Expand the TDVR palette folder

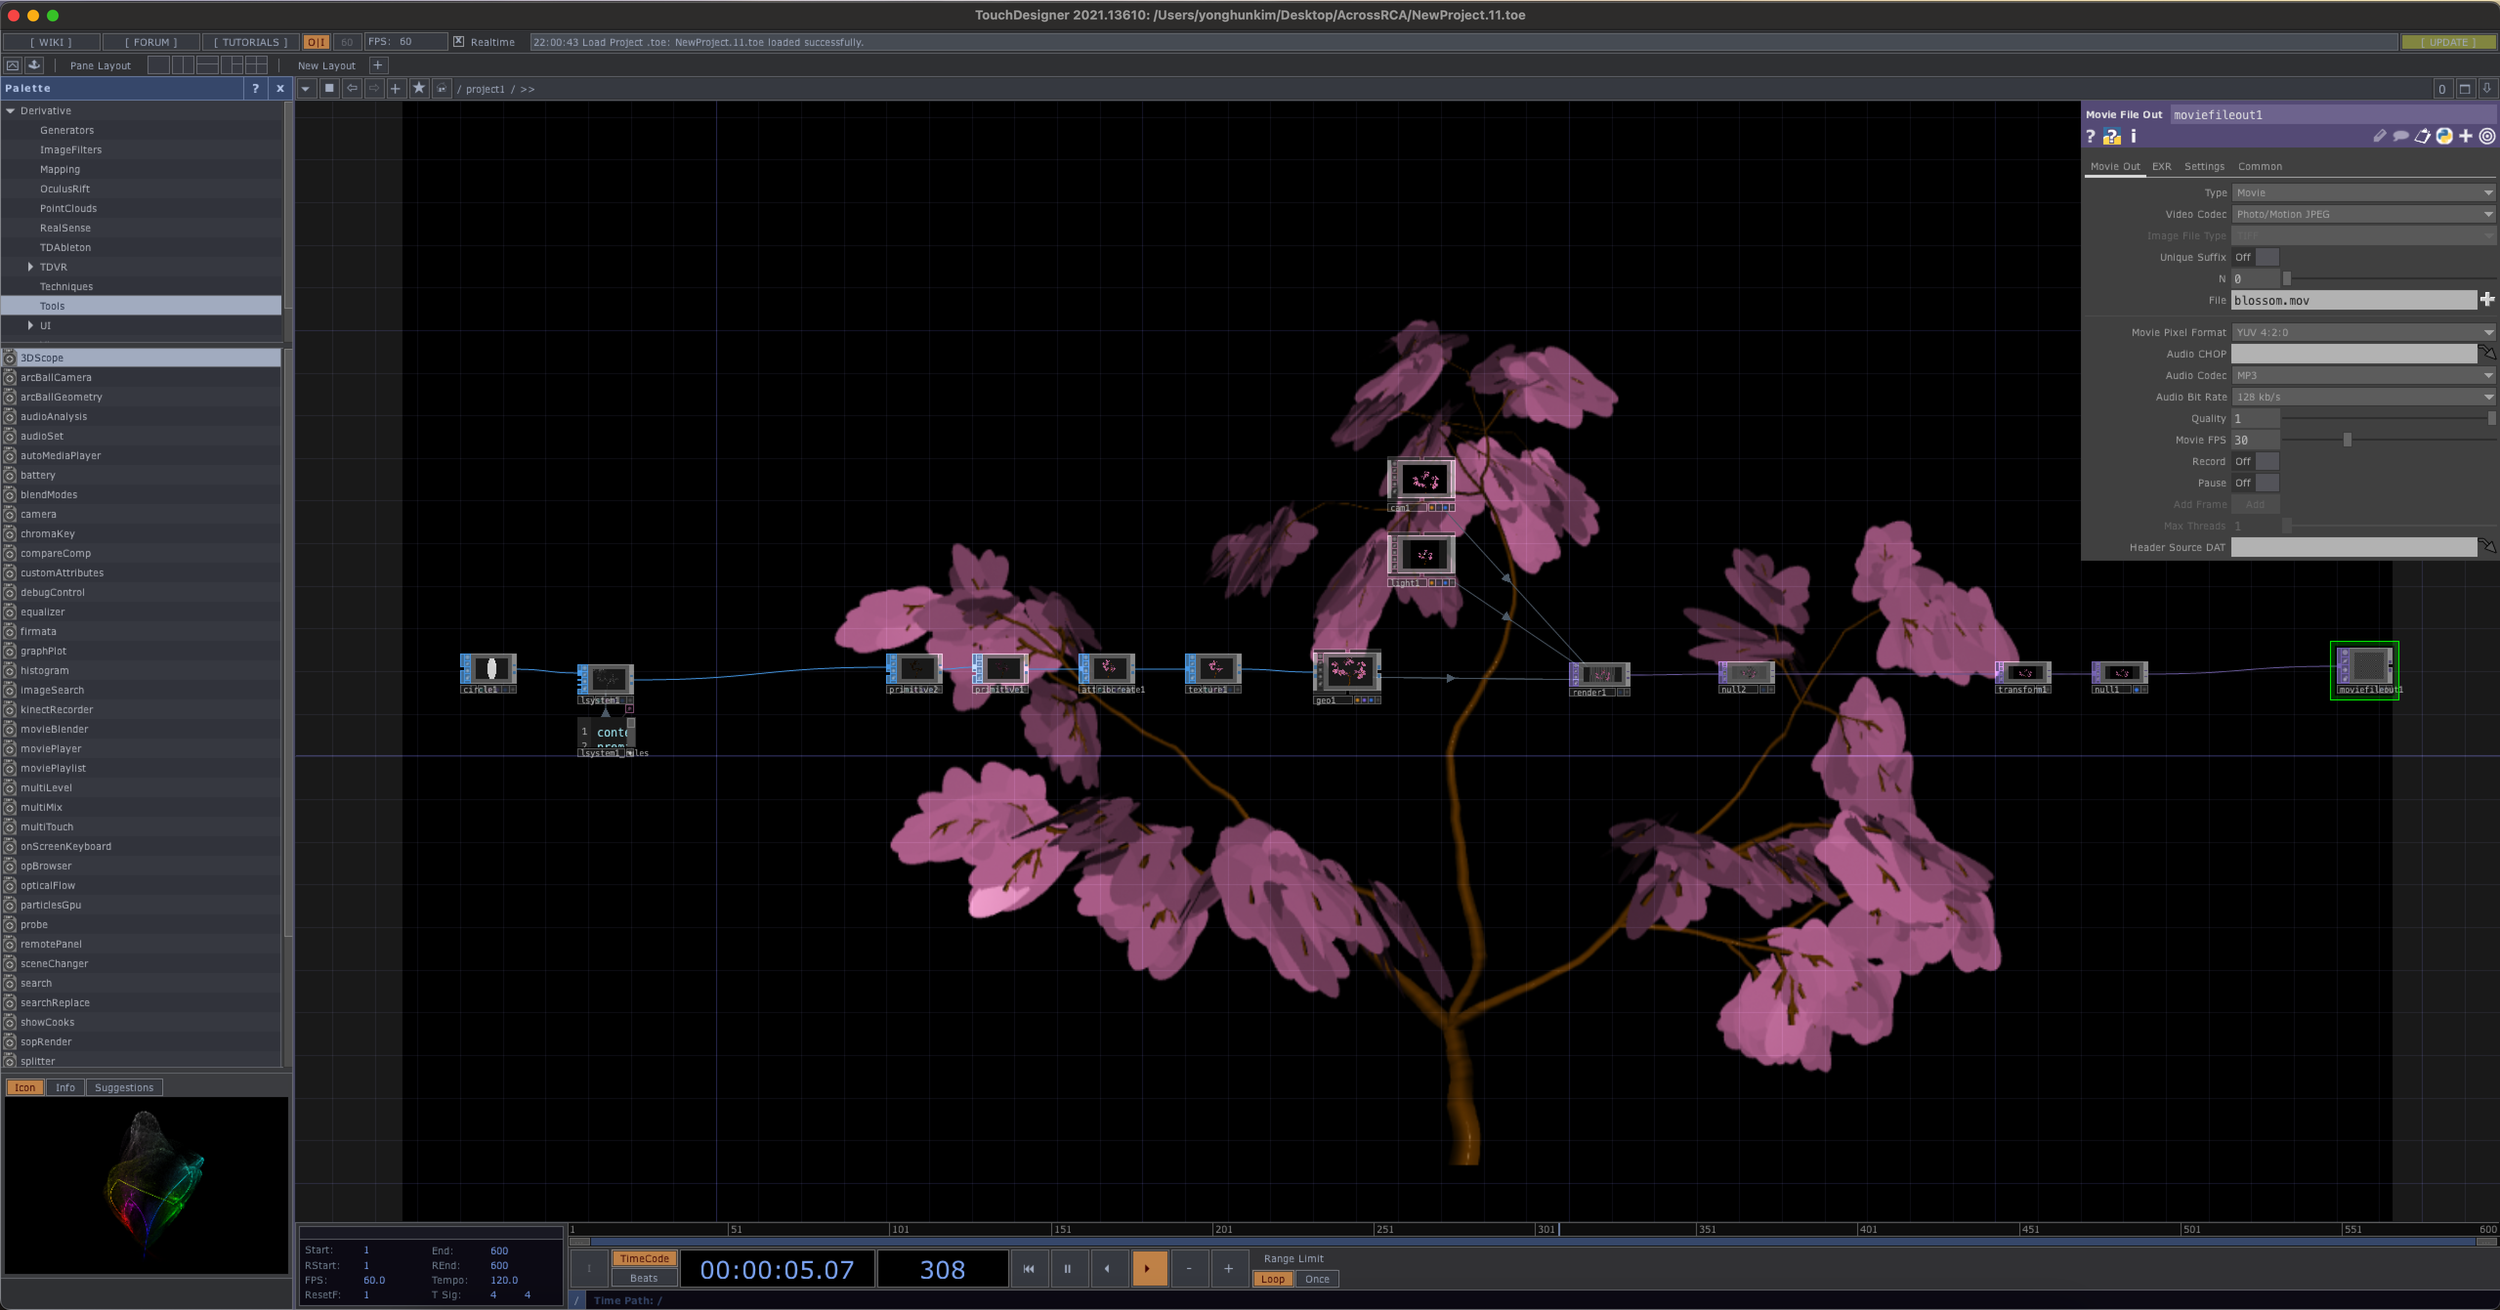click(x=30, y=267)
